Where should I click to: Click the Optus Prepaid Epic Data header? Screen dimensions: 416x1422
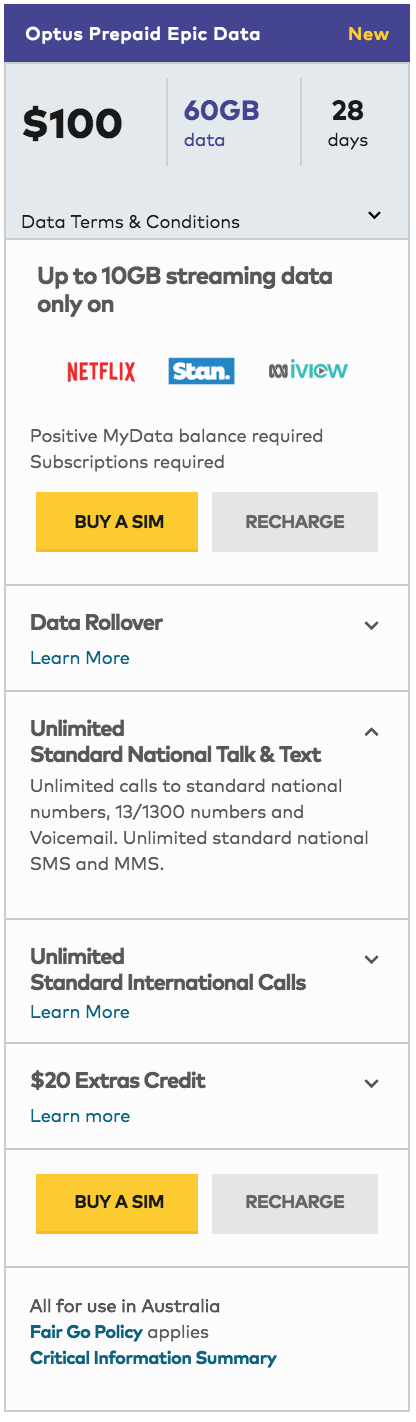click(x=143, y=34)
